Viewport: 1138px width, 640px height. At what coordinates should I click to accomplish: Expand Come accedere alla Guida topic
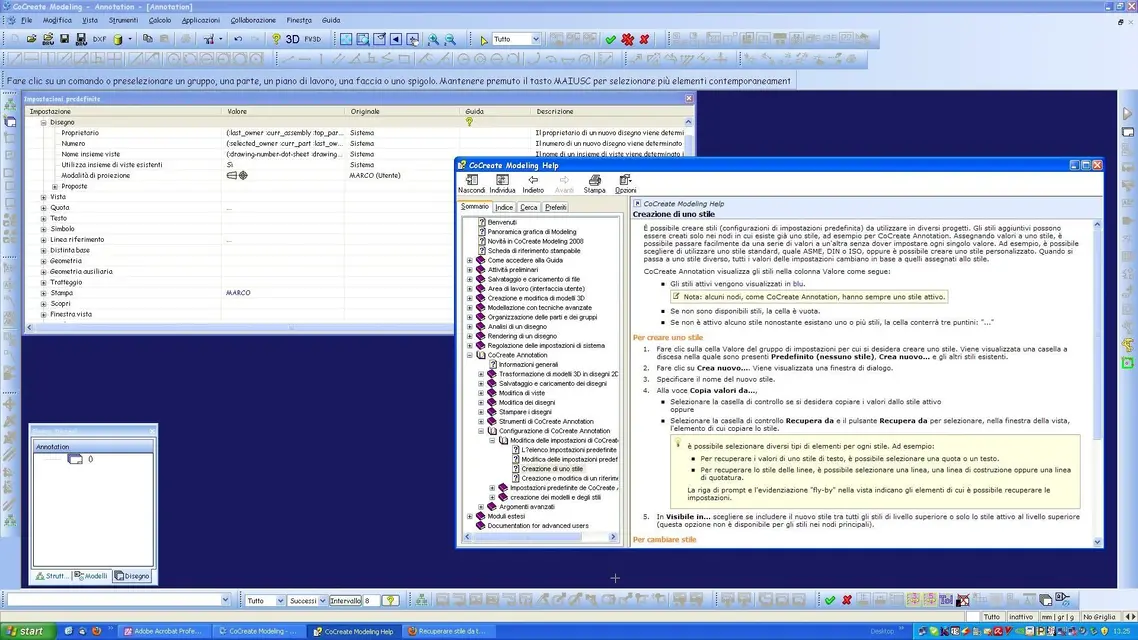470,260
